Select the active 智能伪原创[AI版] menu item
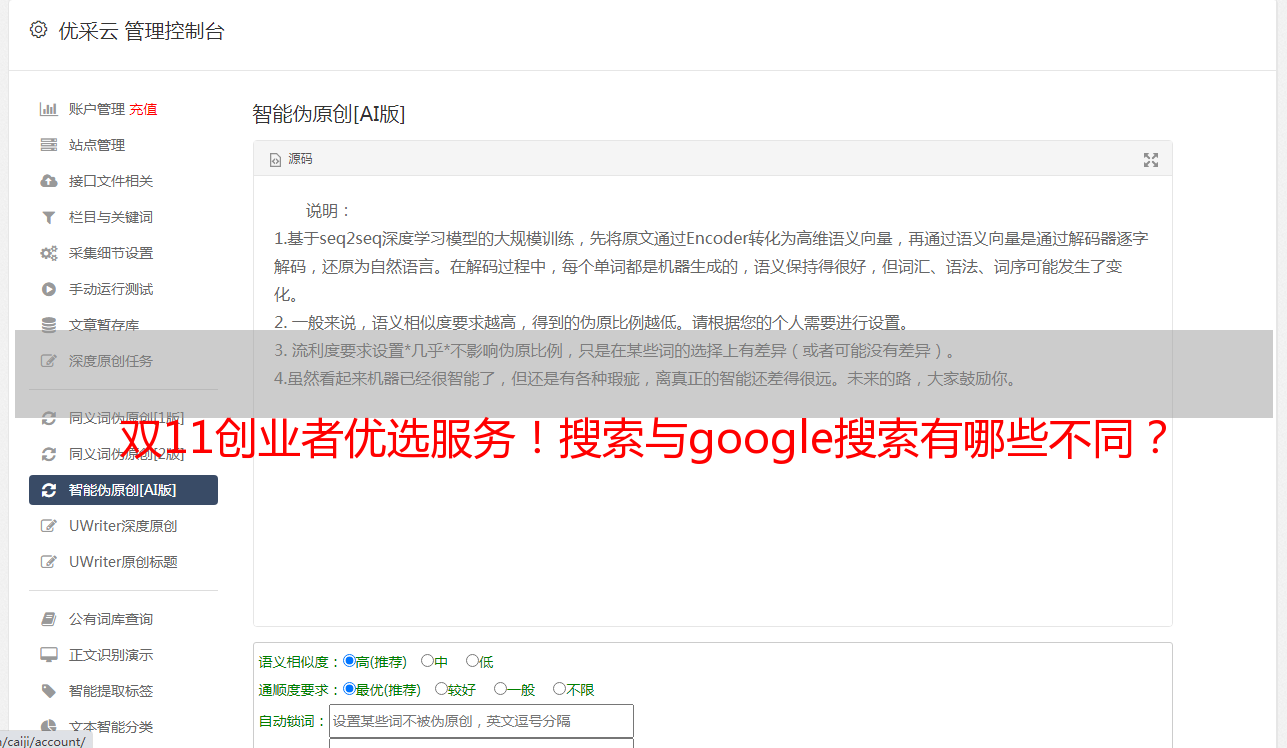 [x=123, y=490]
